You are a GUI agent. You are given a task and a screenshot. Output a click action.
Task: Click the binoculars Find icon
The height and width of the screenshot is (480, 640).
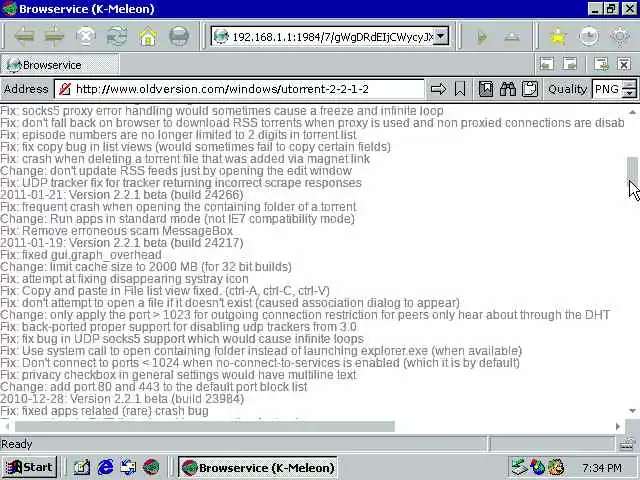(508, 89)
